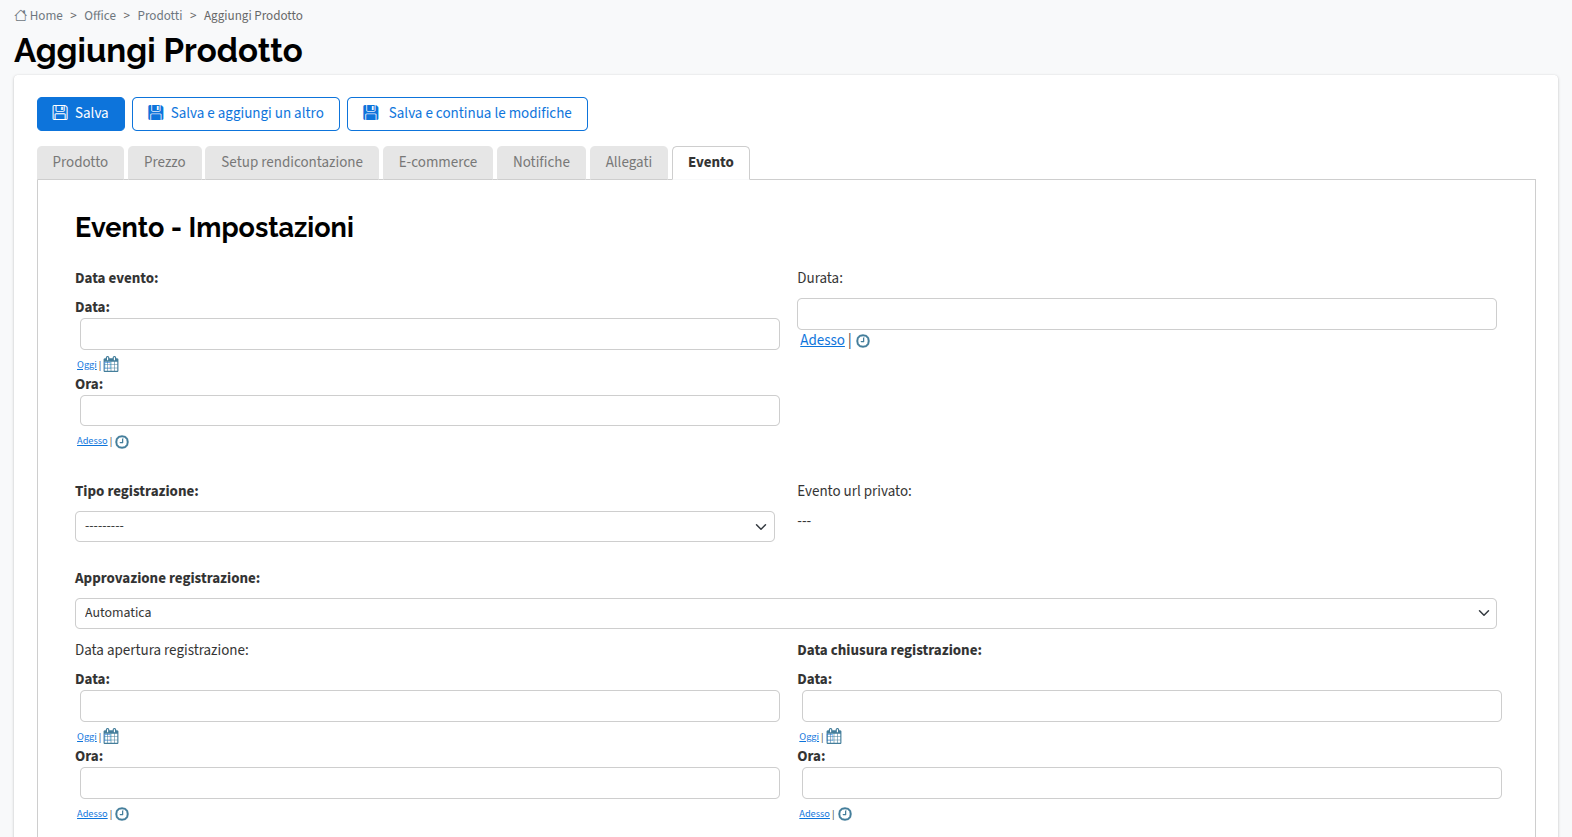Click Adesso link under Durata
This screenshot has width=1572, height=837.
pos(822,341)
